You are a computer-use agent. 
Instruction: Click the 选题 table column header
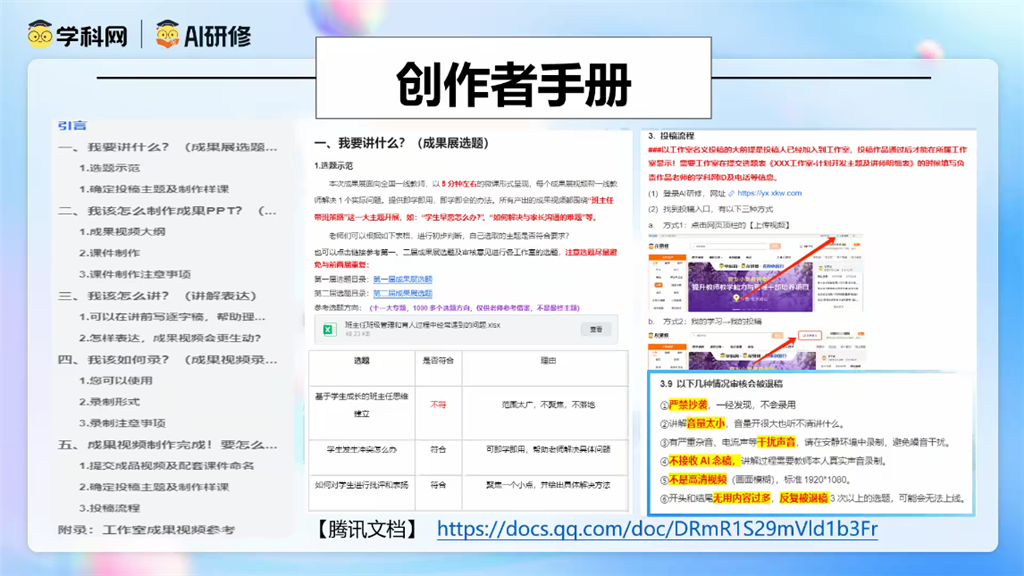point(362,360)
